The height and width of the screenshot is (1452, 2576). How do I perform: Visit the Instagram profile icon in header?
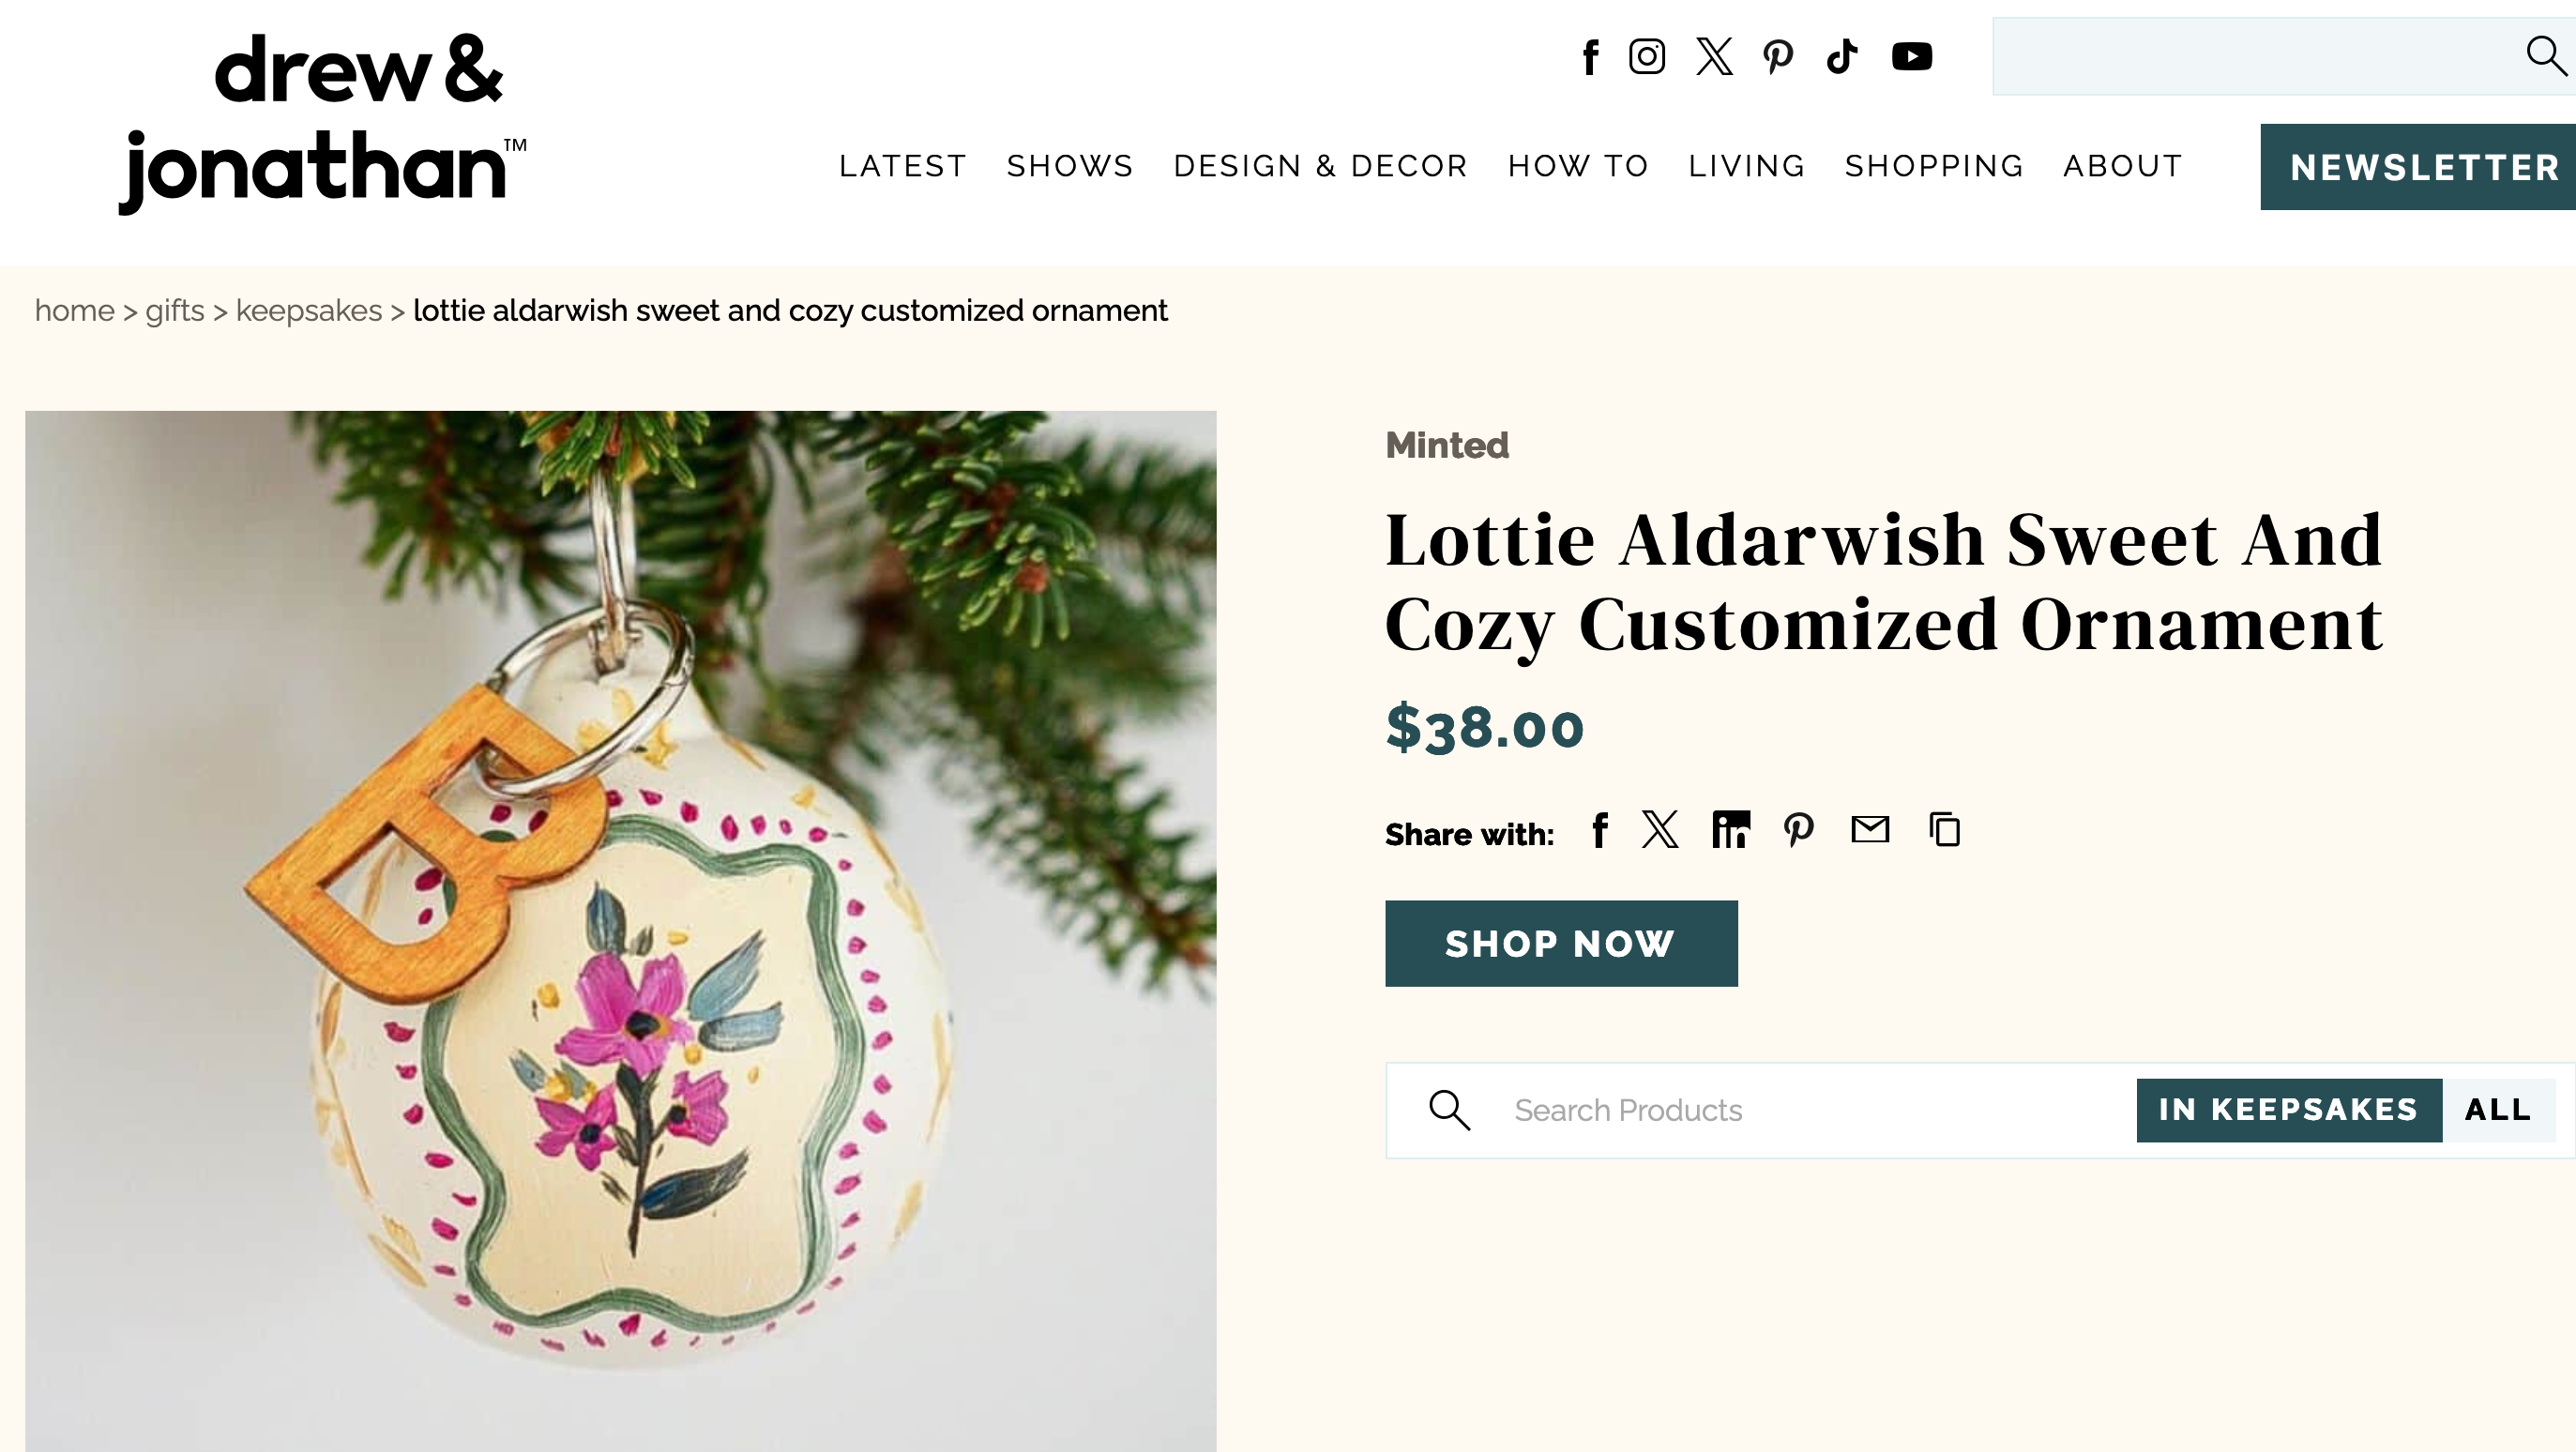1647,57
